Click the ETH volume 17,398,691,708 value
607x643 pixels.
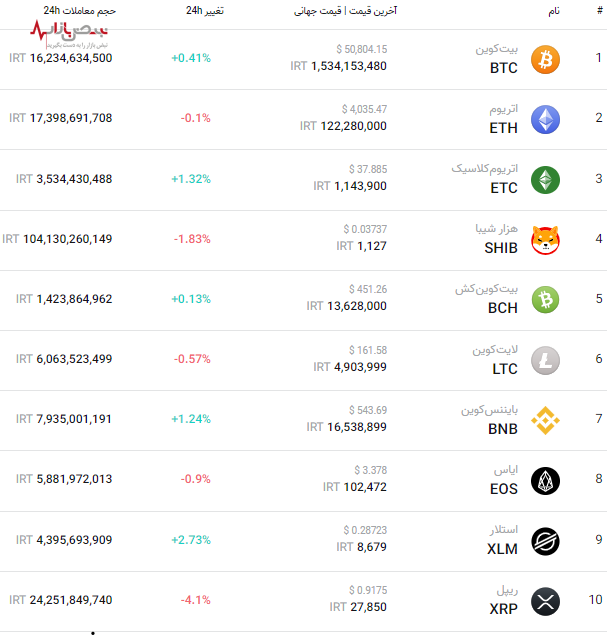click(61, 118)
